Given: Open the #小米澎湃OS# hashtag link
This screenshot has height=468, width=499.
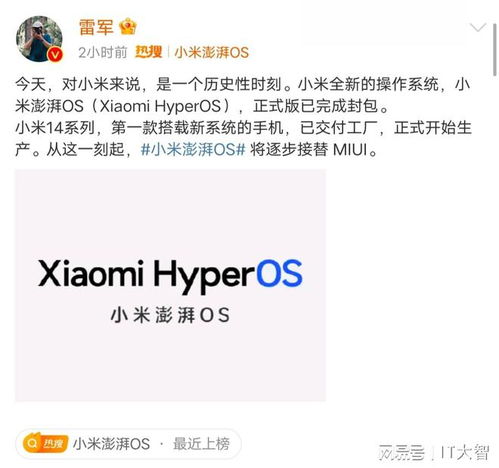Looking at the screenshot, I should [x=193, y=149].
